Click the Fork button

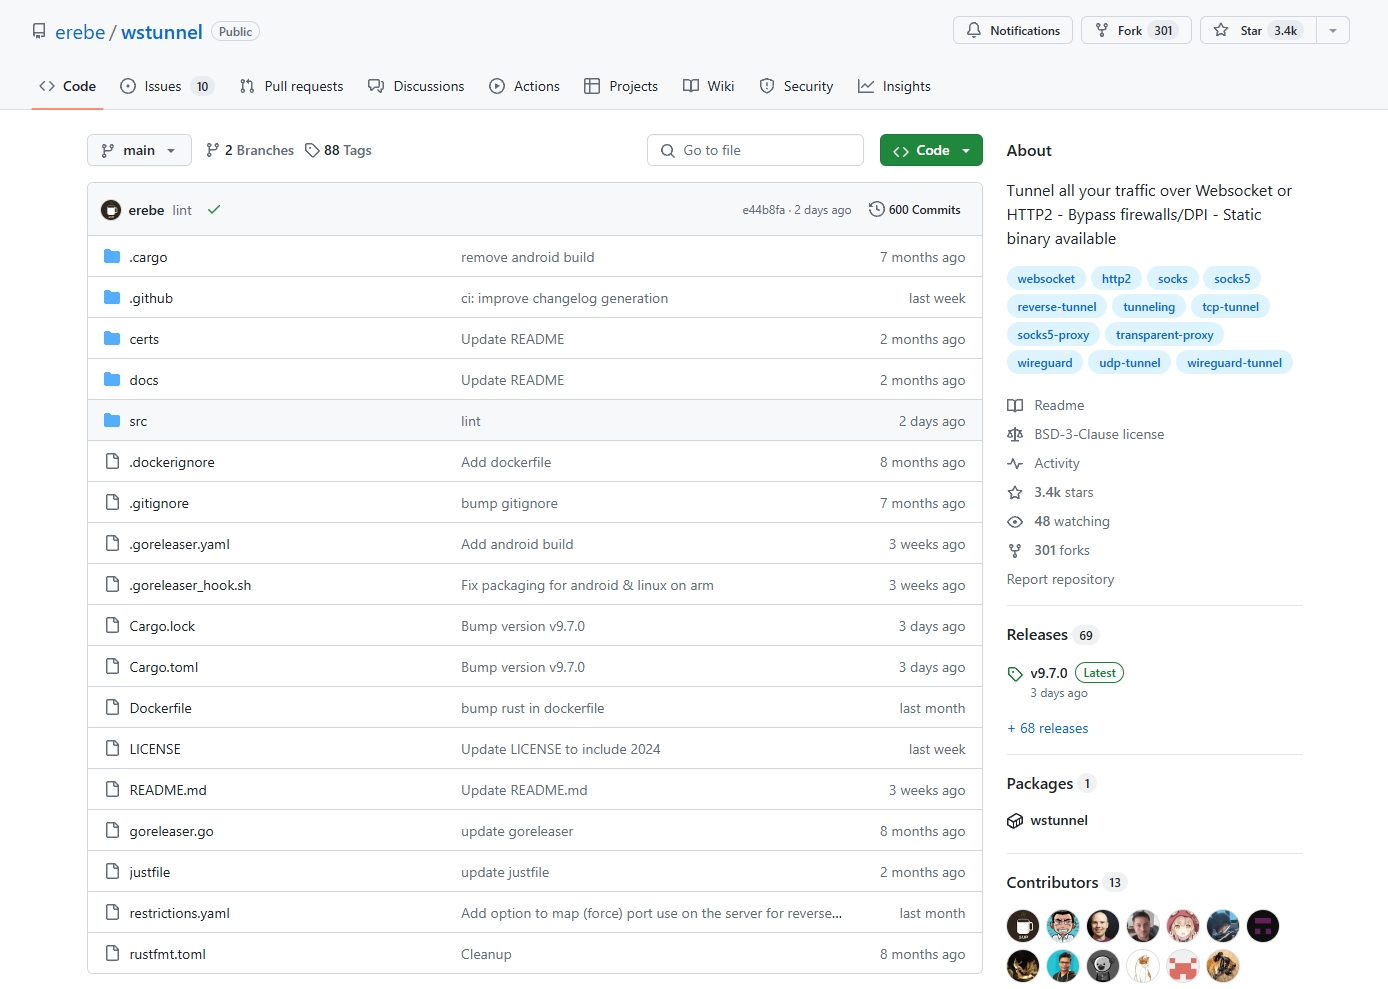point(1136,30)
